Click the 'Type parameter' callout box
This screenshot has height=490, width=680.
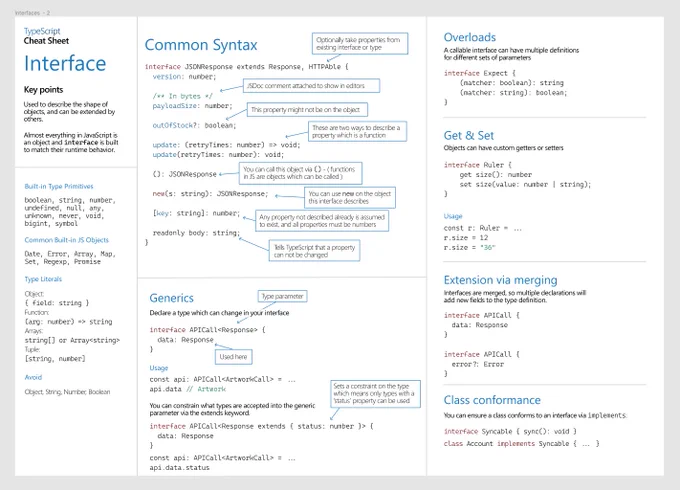point(282,296)
